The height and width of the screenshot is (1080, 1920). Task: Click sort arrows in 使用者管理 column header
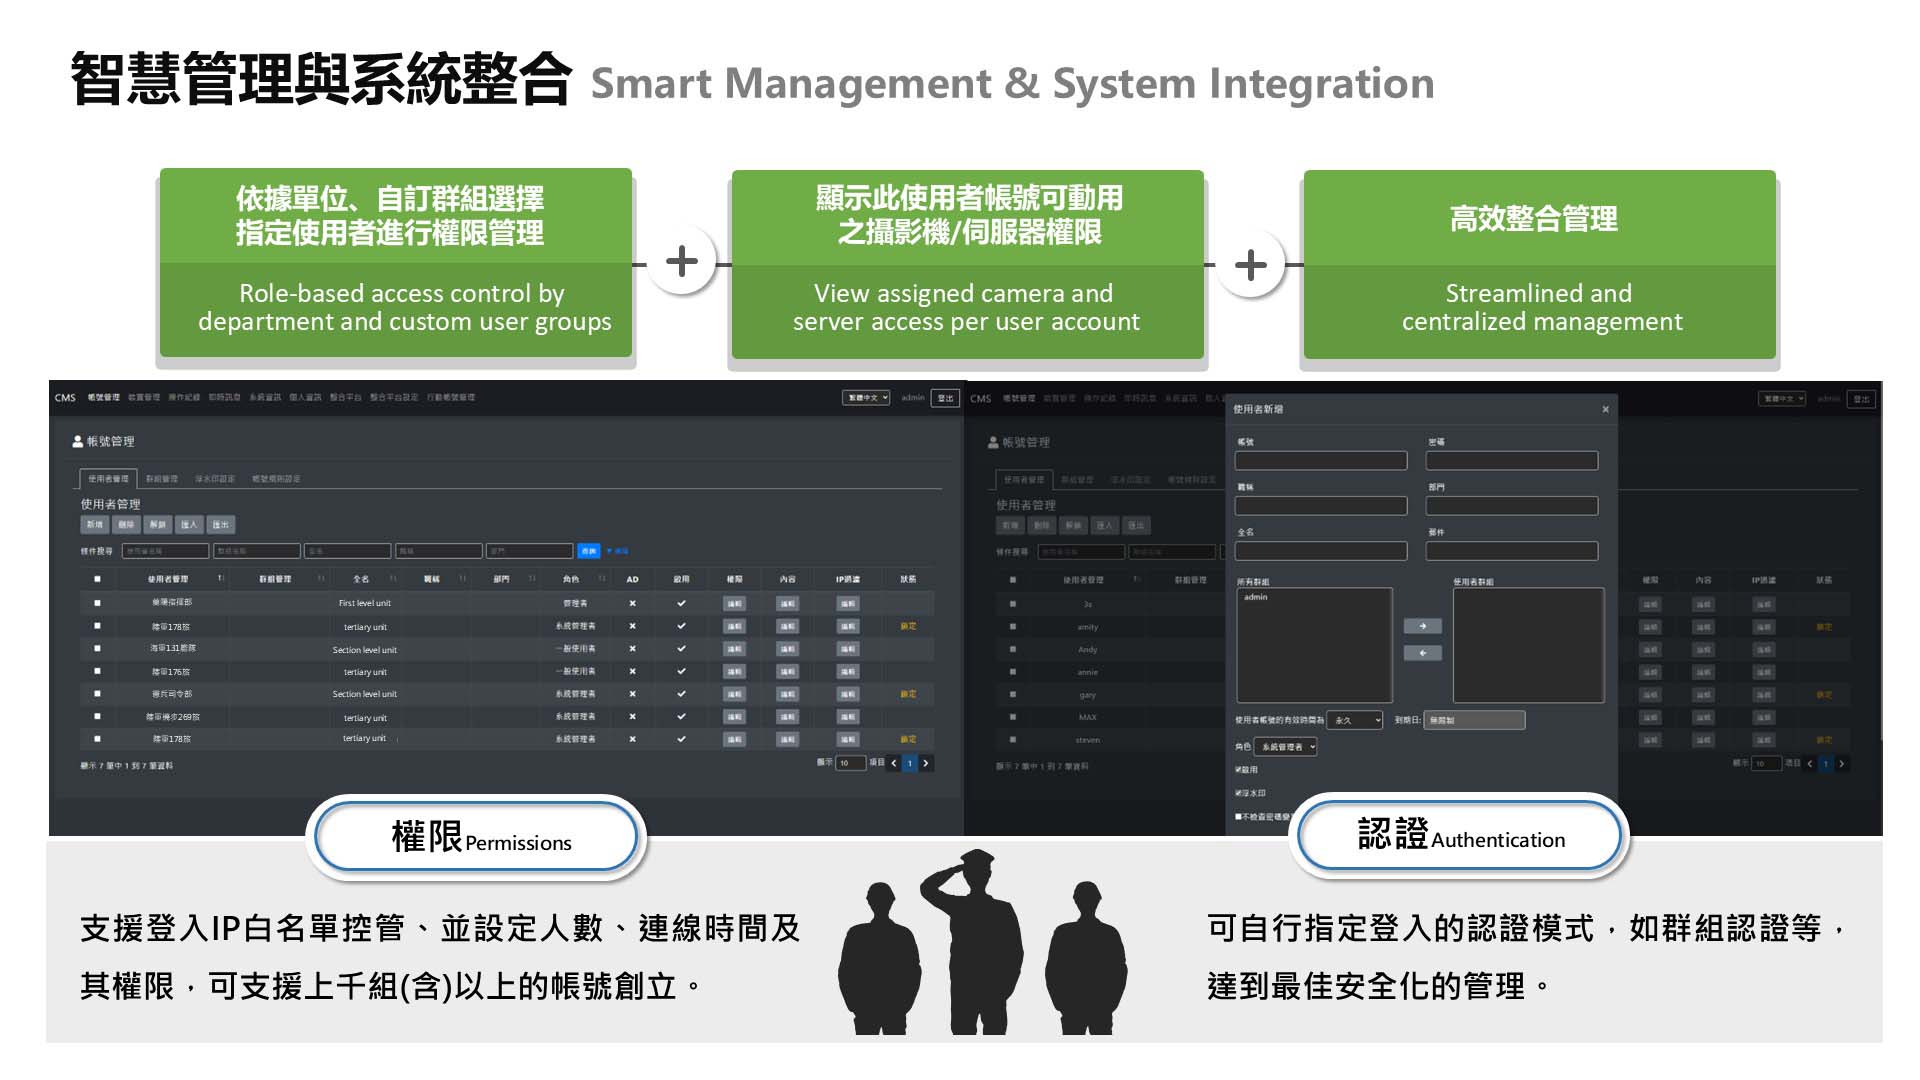pos(220,579)
